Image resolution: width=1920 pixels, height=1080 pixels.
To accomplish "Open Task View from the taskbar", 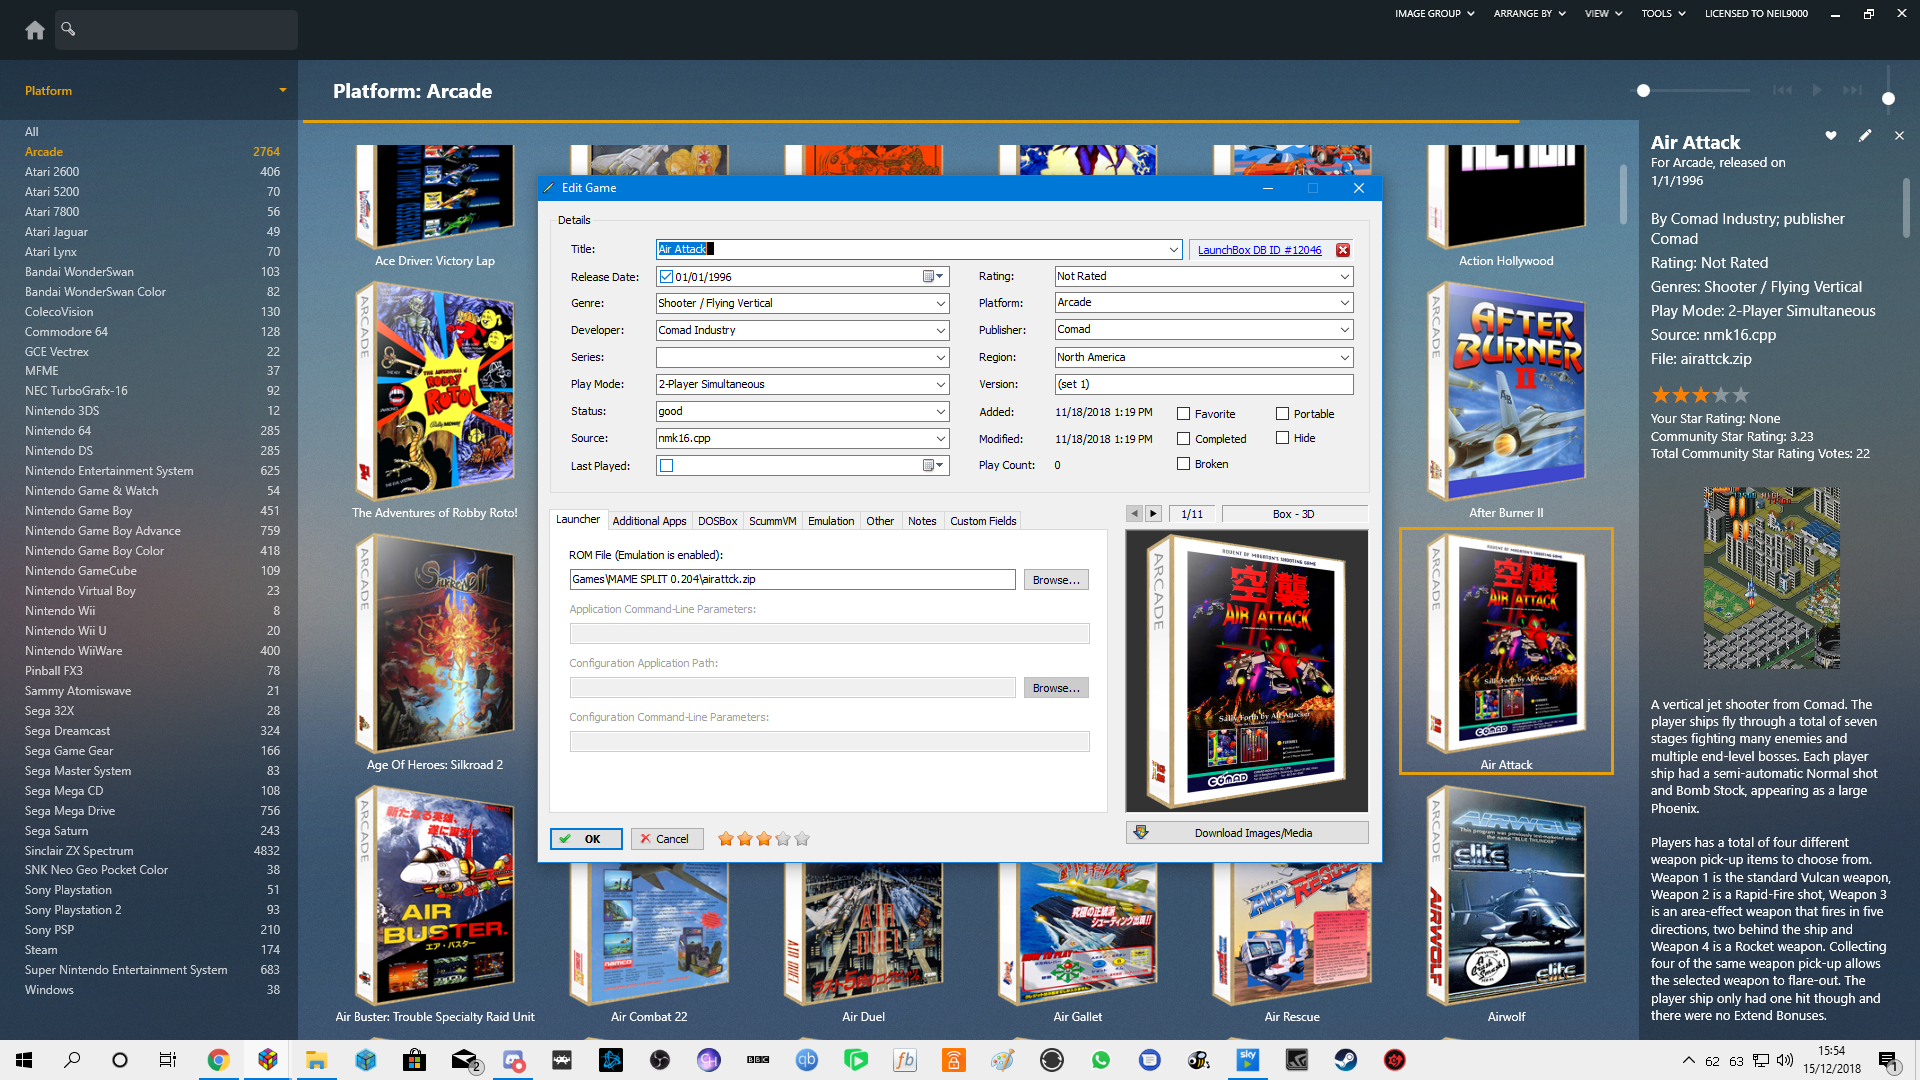I will (x=168, y=1060).
